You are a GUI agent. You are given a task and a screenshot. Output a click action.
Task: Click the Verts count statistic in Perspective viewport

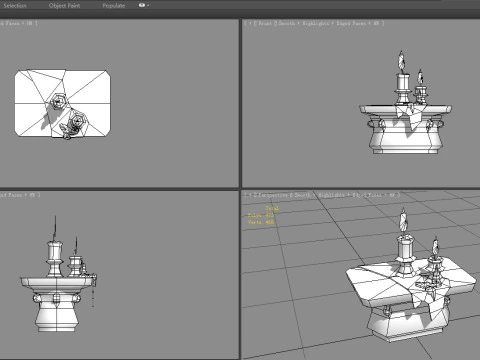point(261,222)
